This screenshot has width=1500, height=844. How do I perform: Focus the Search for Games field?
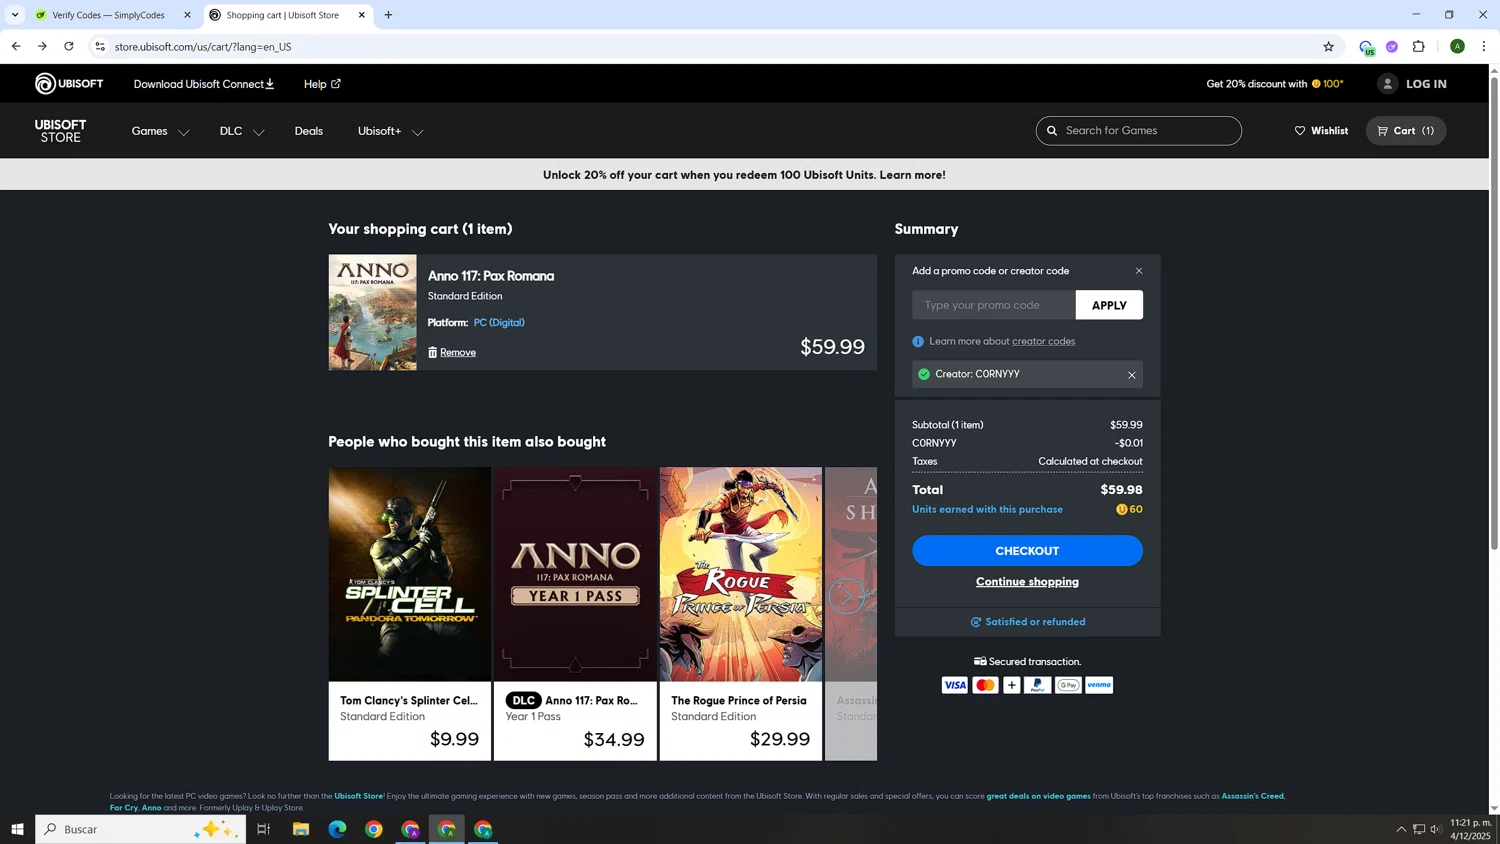click(x=1139, y=131)
